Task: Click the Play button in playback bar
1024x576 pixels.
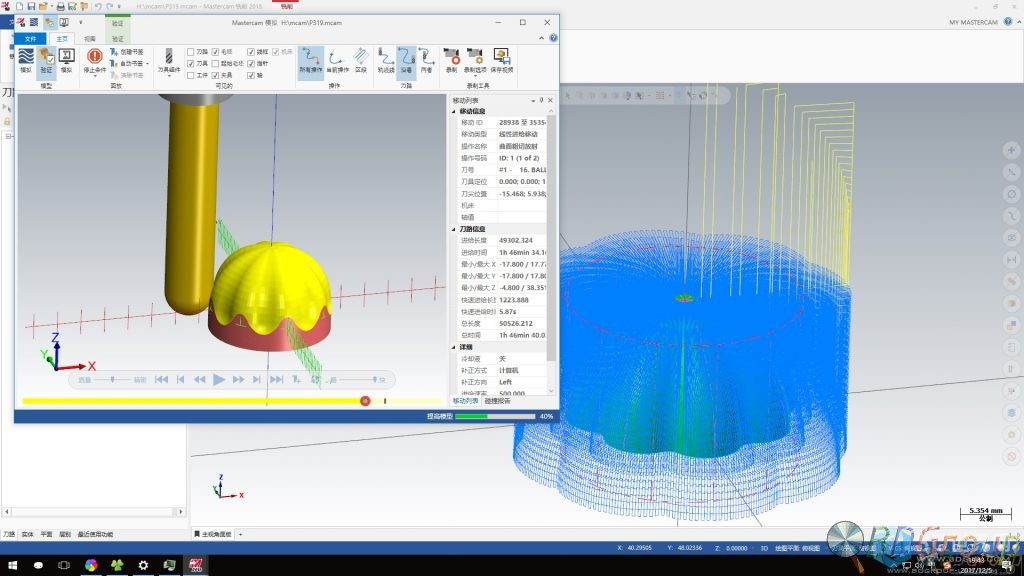Action: coord(219,379)
